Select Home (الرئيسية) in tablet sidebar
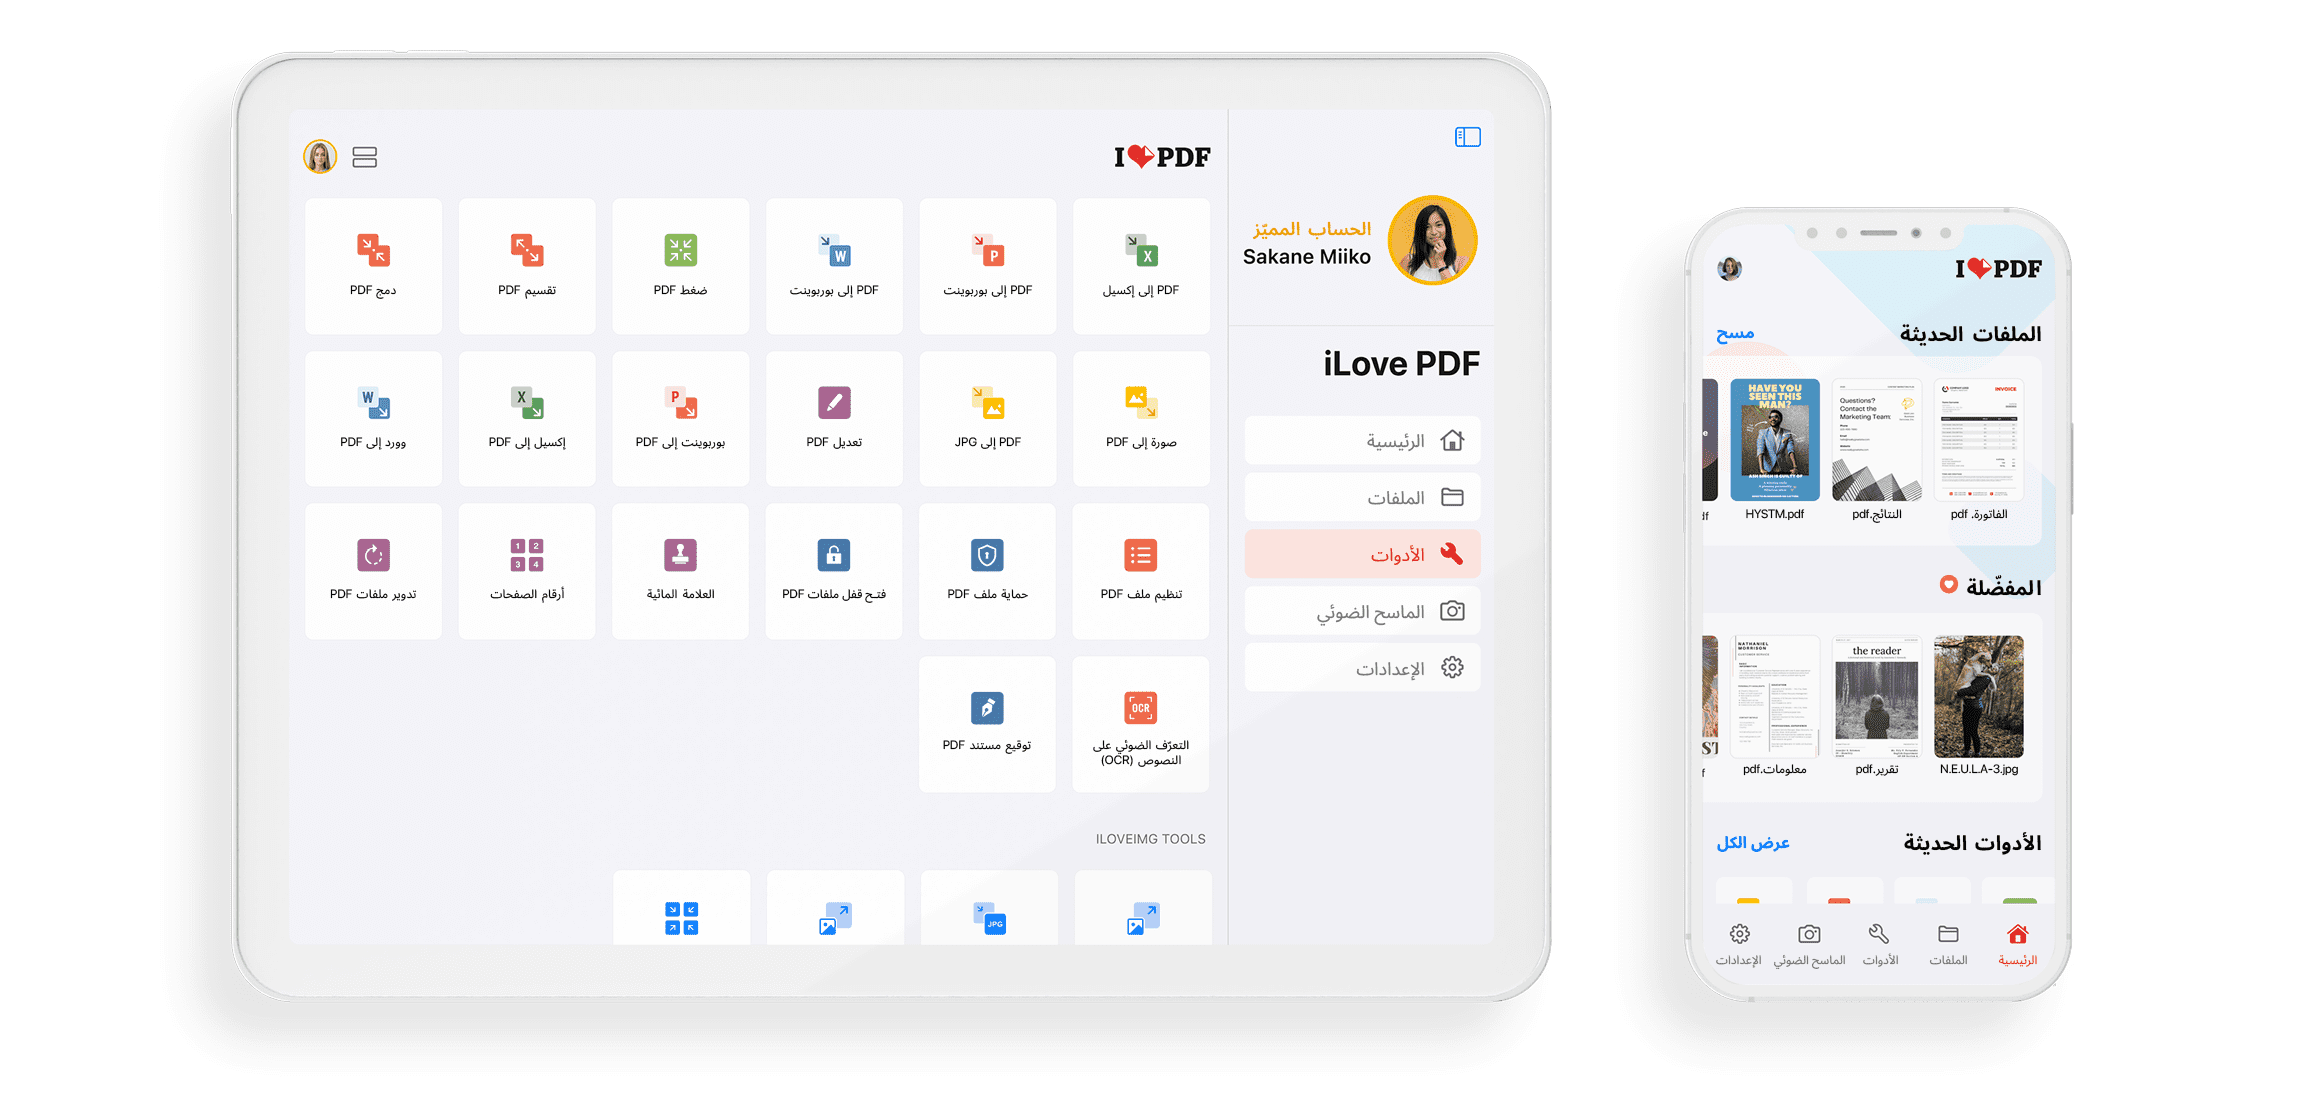2304x1100 pixels. (x=1362, y=440)
